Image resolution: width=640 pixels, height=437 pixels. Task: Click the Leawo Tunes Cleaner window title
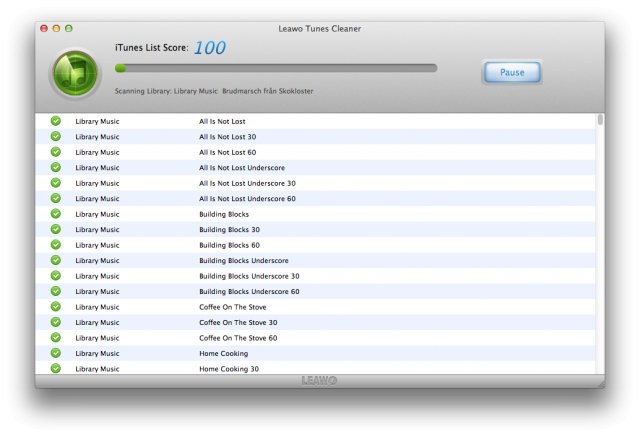coord(320,29)
